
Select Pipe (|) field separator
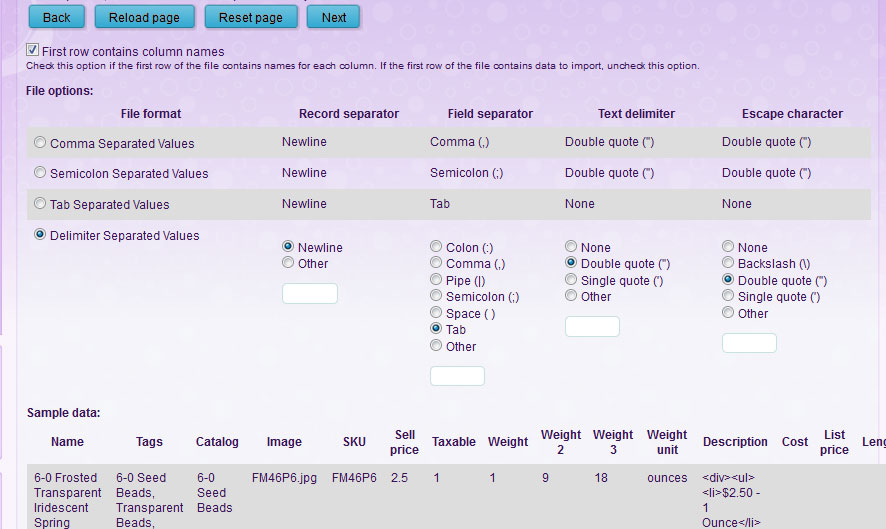coord(436,280)
